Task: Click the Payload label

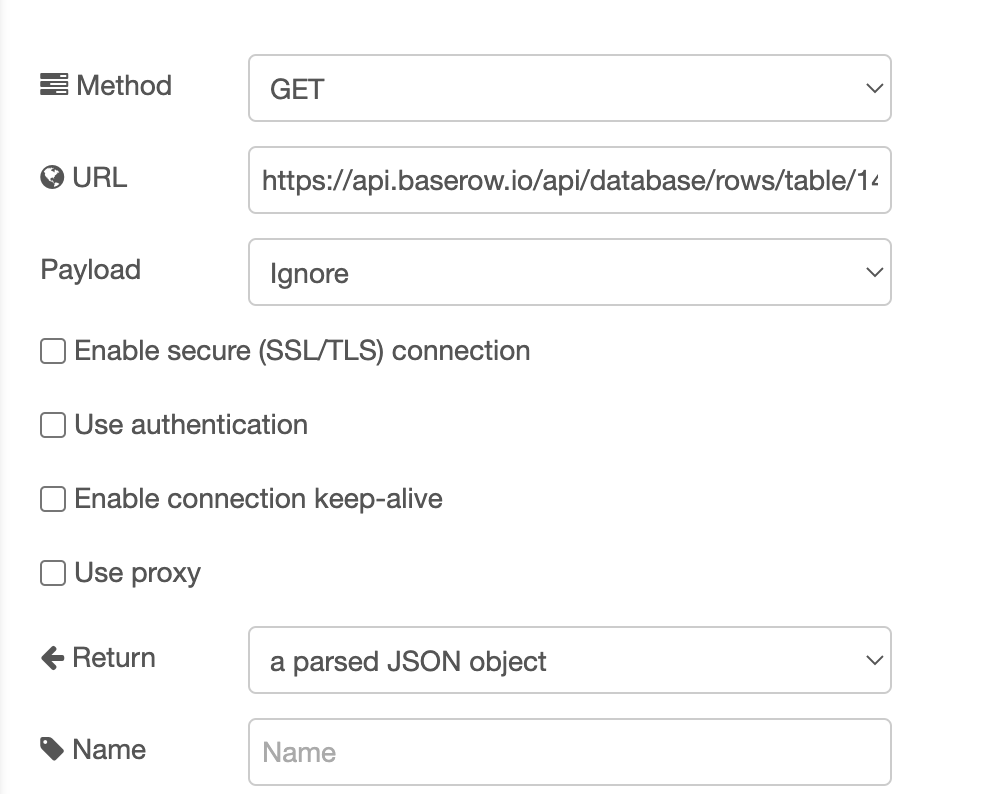Action: (x=89, y=270)
